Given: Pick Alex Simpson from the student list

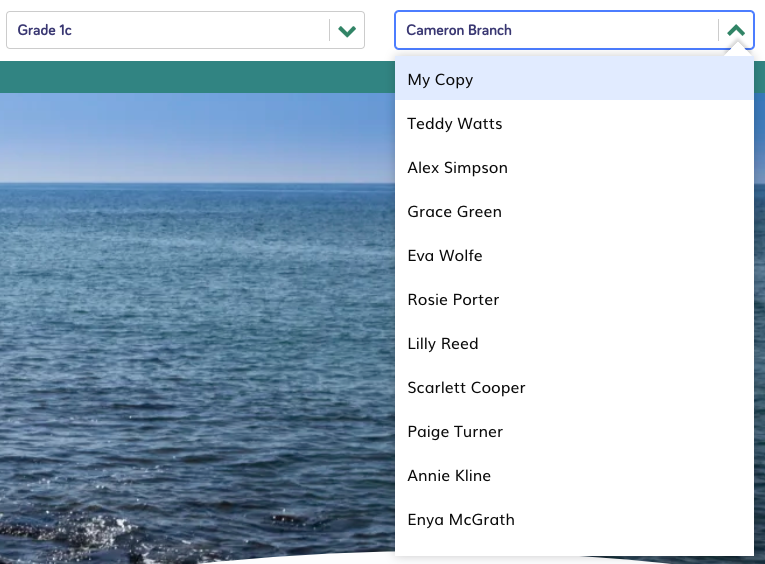Looking at the screenshot, I should tap(458, 168).
